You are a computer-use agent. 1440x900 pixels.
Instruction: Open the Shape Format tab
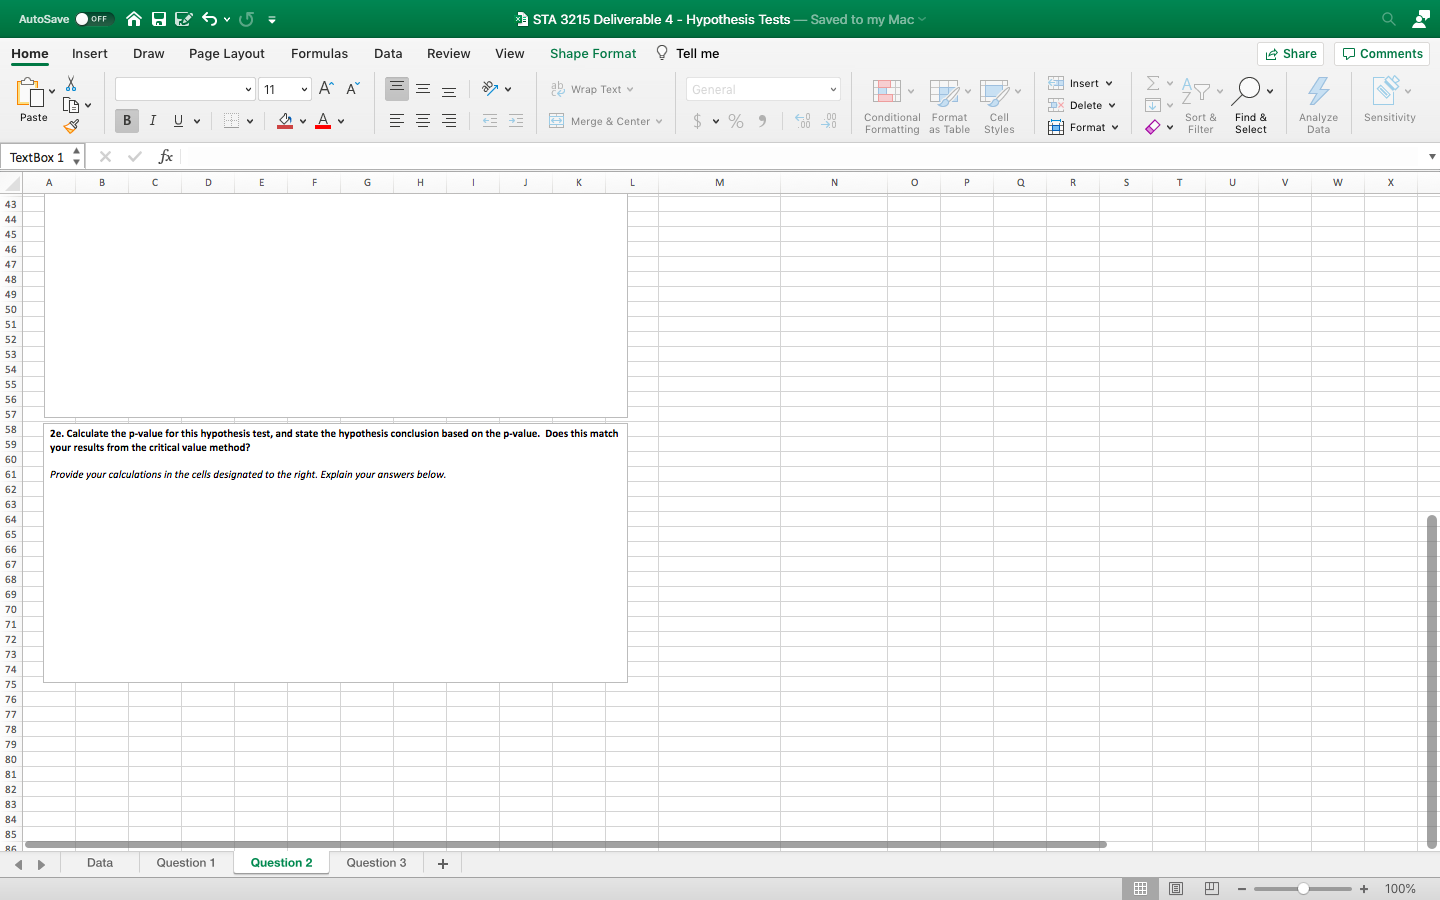[593, 53]
